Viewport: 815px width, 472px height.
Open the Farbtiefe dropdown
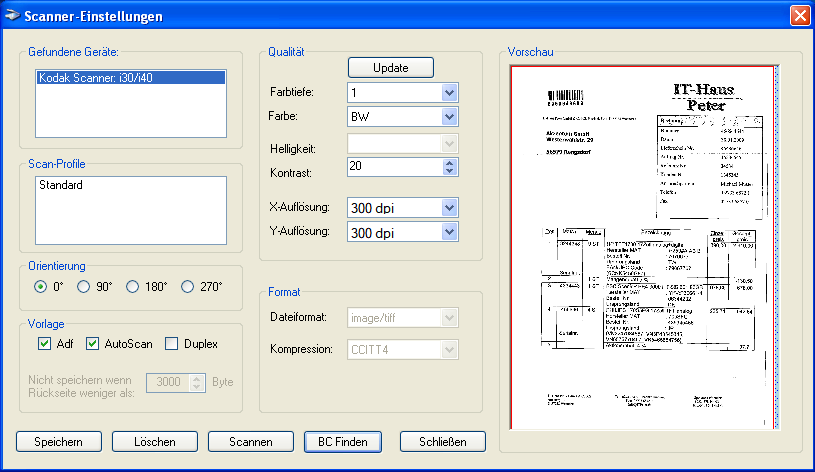pos(449,93)
